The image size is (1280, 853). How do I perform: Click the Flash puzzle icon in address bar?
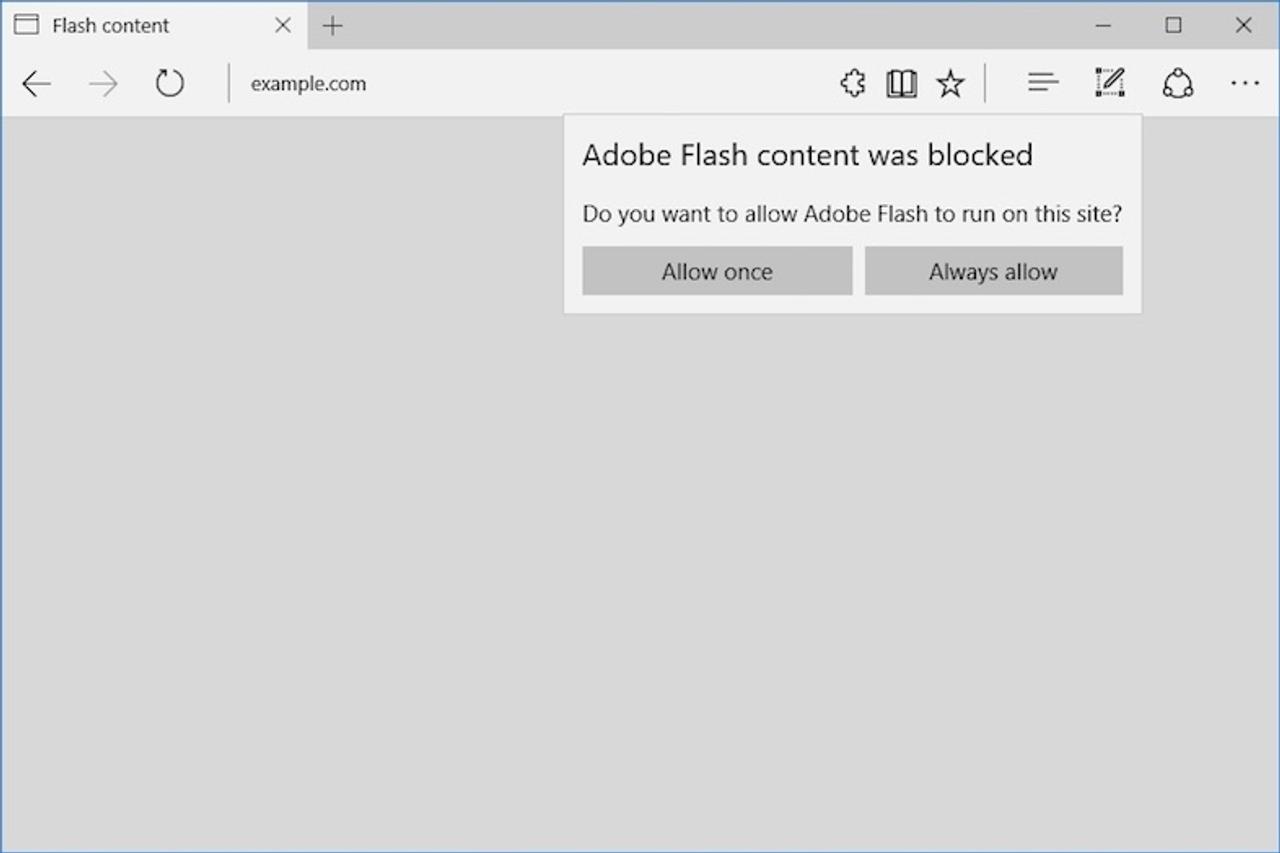(x=852, y=83)
